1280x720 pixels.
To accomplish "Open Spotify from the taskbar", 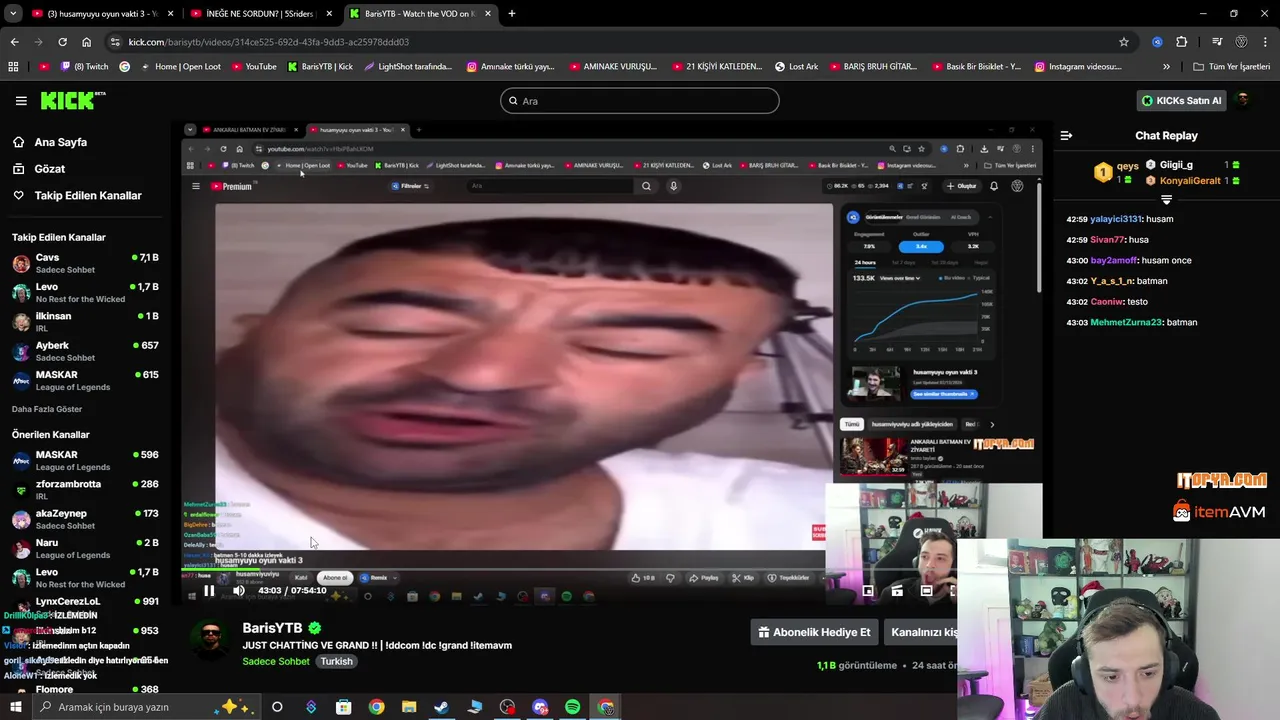I will [x=572, y=707].
